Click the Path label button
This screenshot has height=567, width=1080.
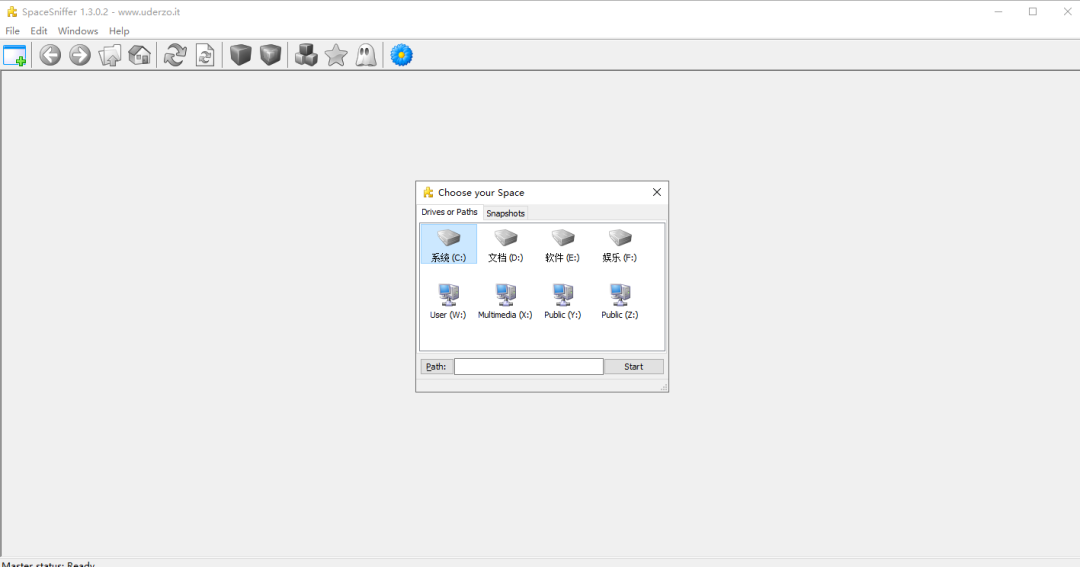point(436,367)
